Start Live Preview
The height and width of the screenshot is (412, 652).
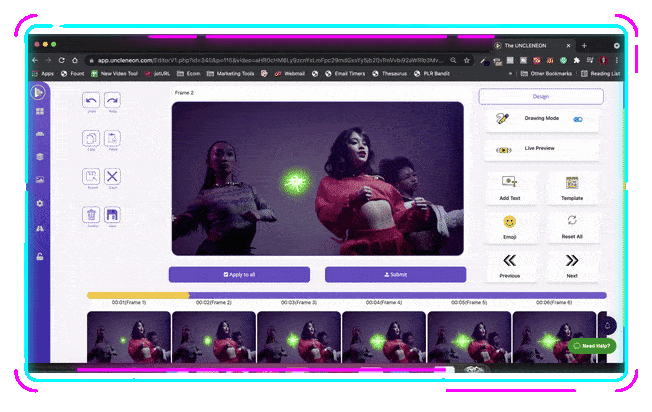pos(541,149)
